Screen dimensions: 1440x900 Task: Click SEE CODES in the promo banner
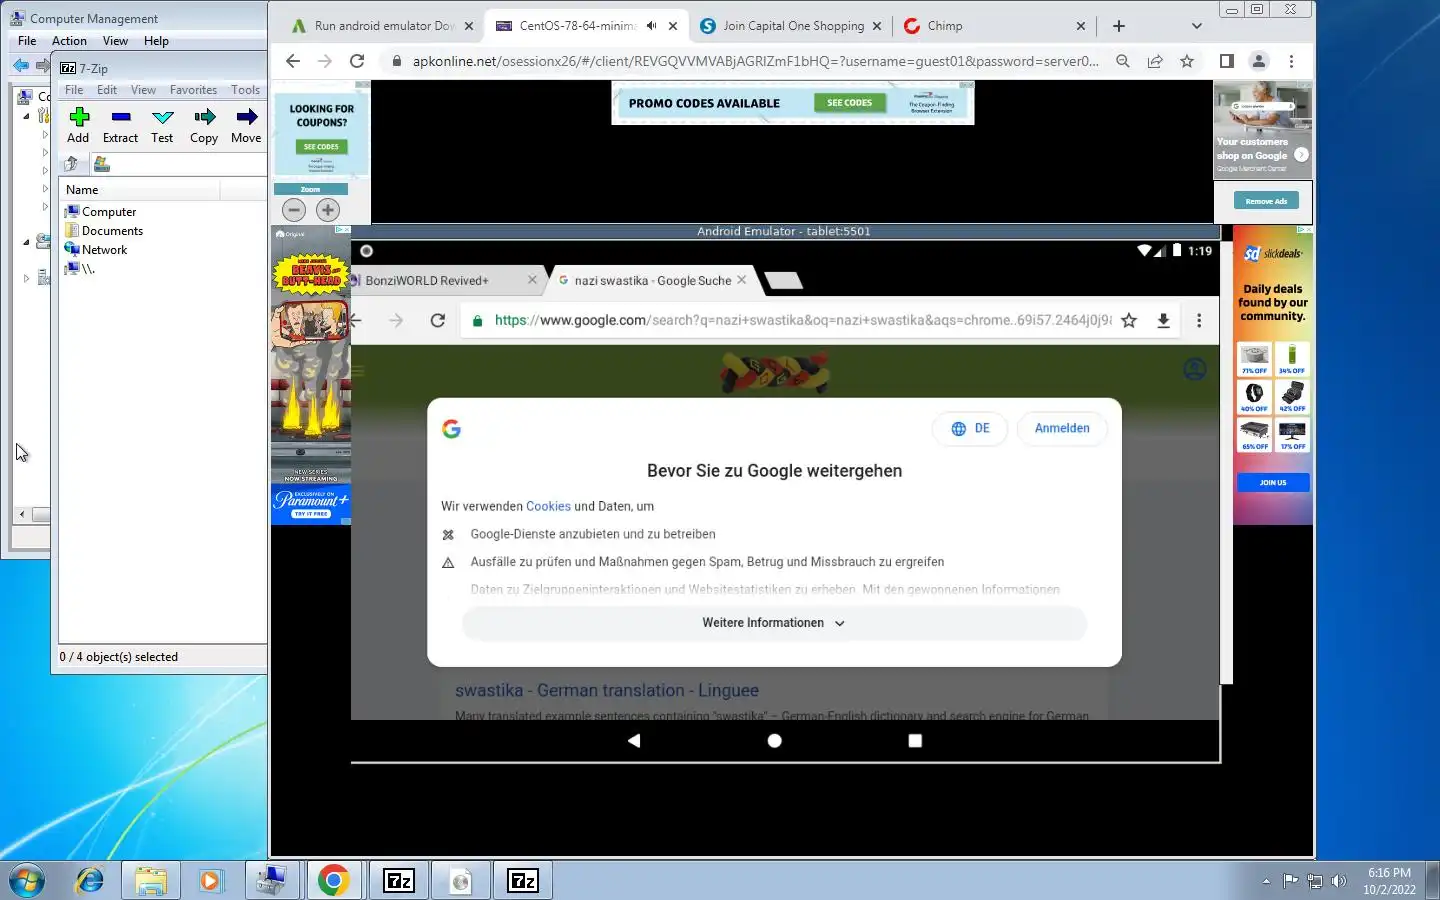click(849, 103)
